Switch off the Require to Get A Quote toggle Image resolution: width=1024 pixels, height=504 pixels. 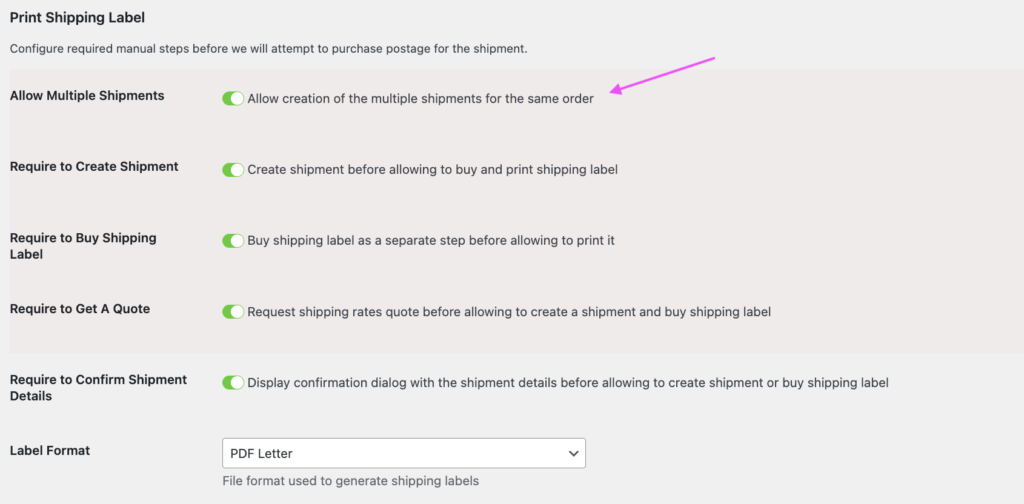point(233,312)
